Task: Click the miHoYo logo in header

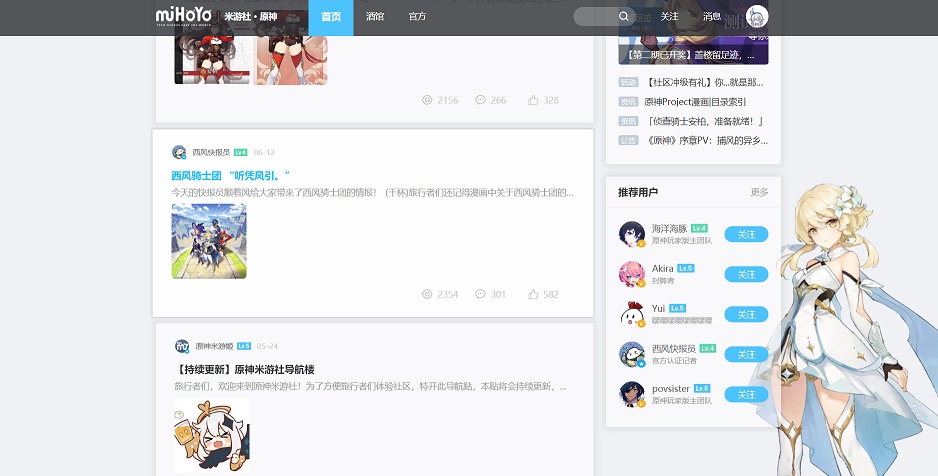Action: point(183,16)
